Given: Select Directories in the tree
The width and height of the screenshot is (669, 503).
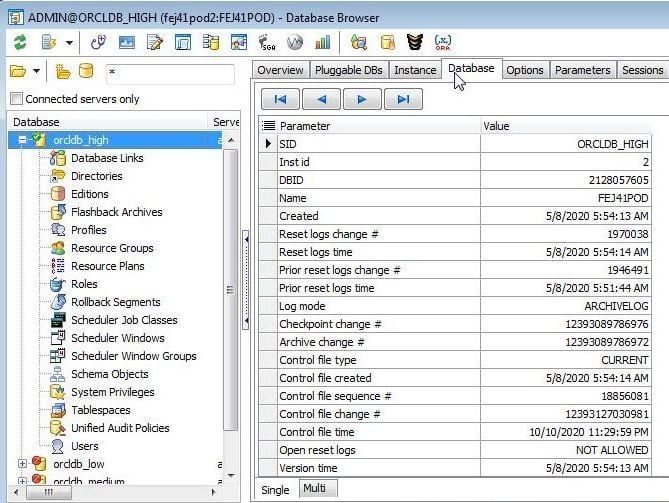Looking at the screenshot, I should coord(97,176).
